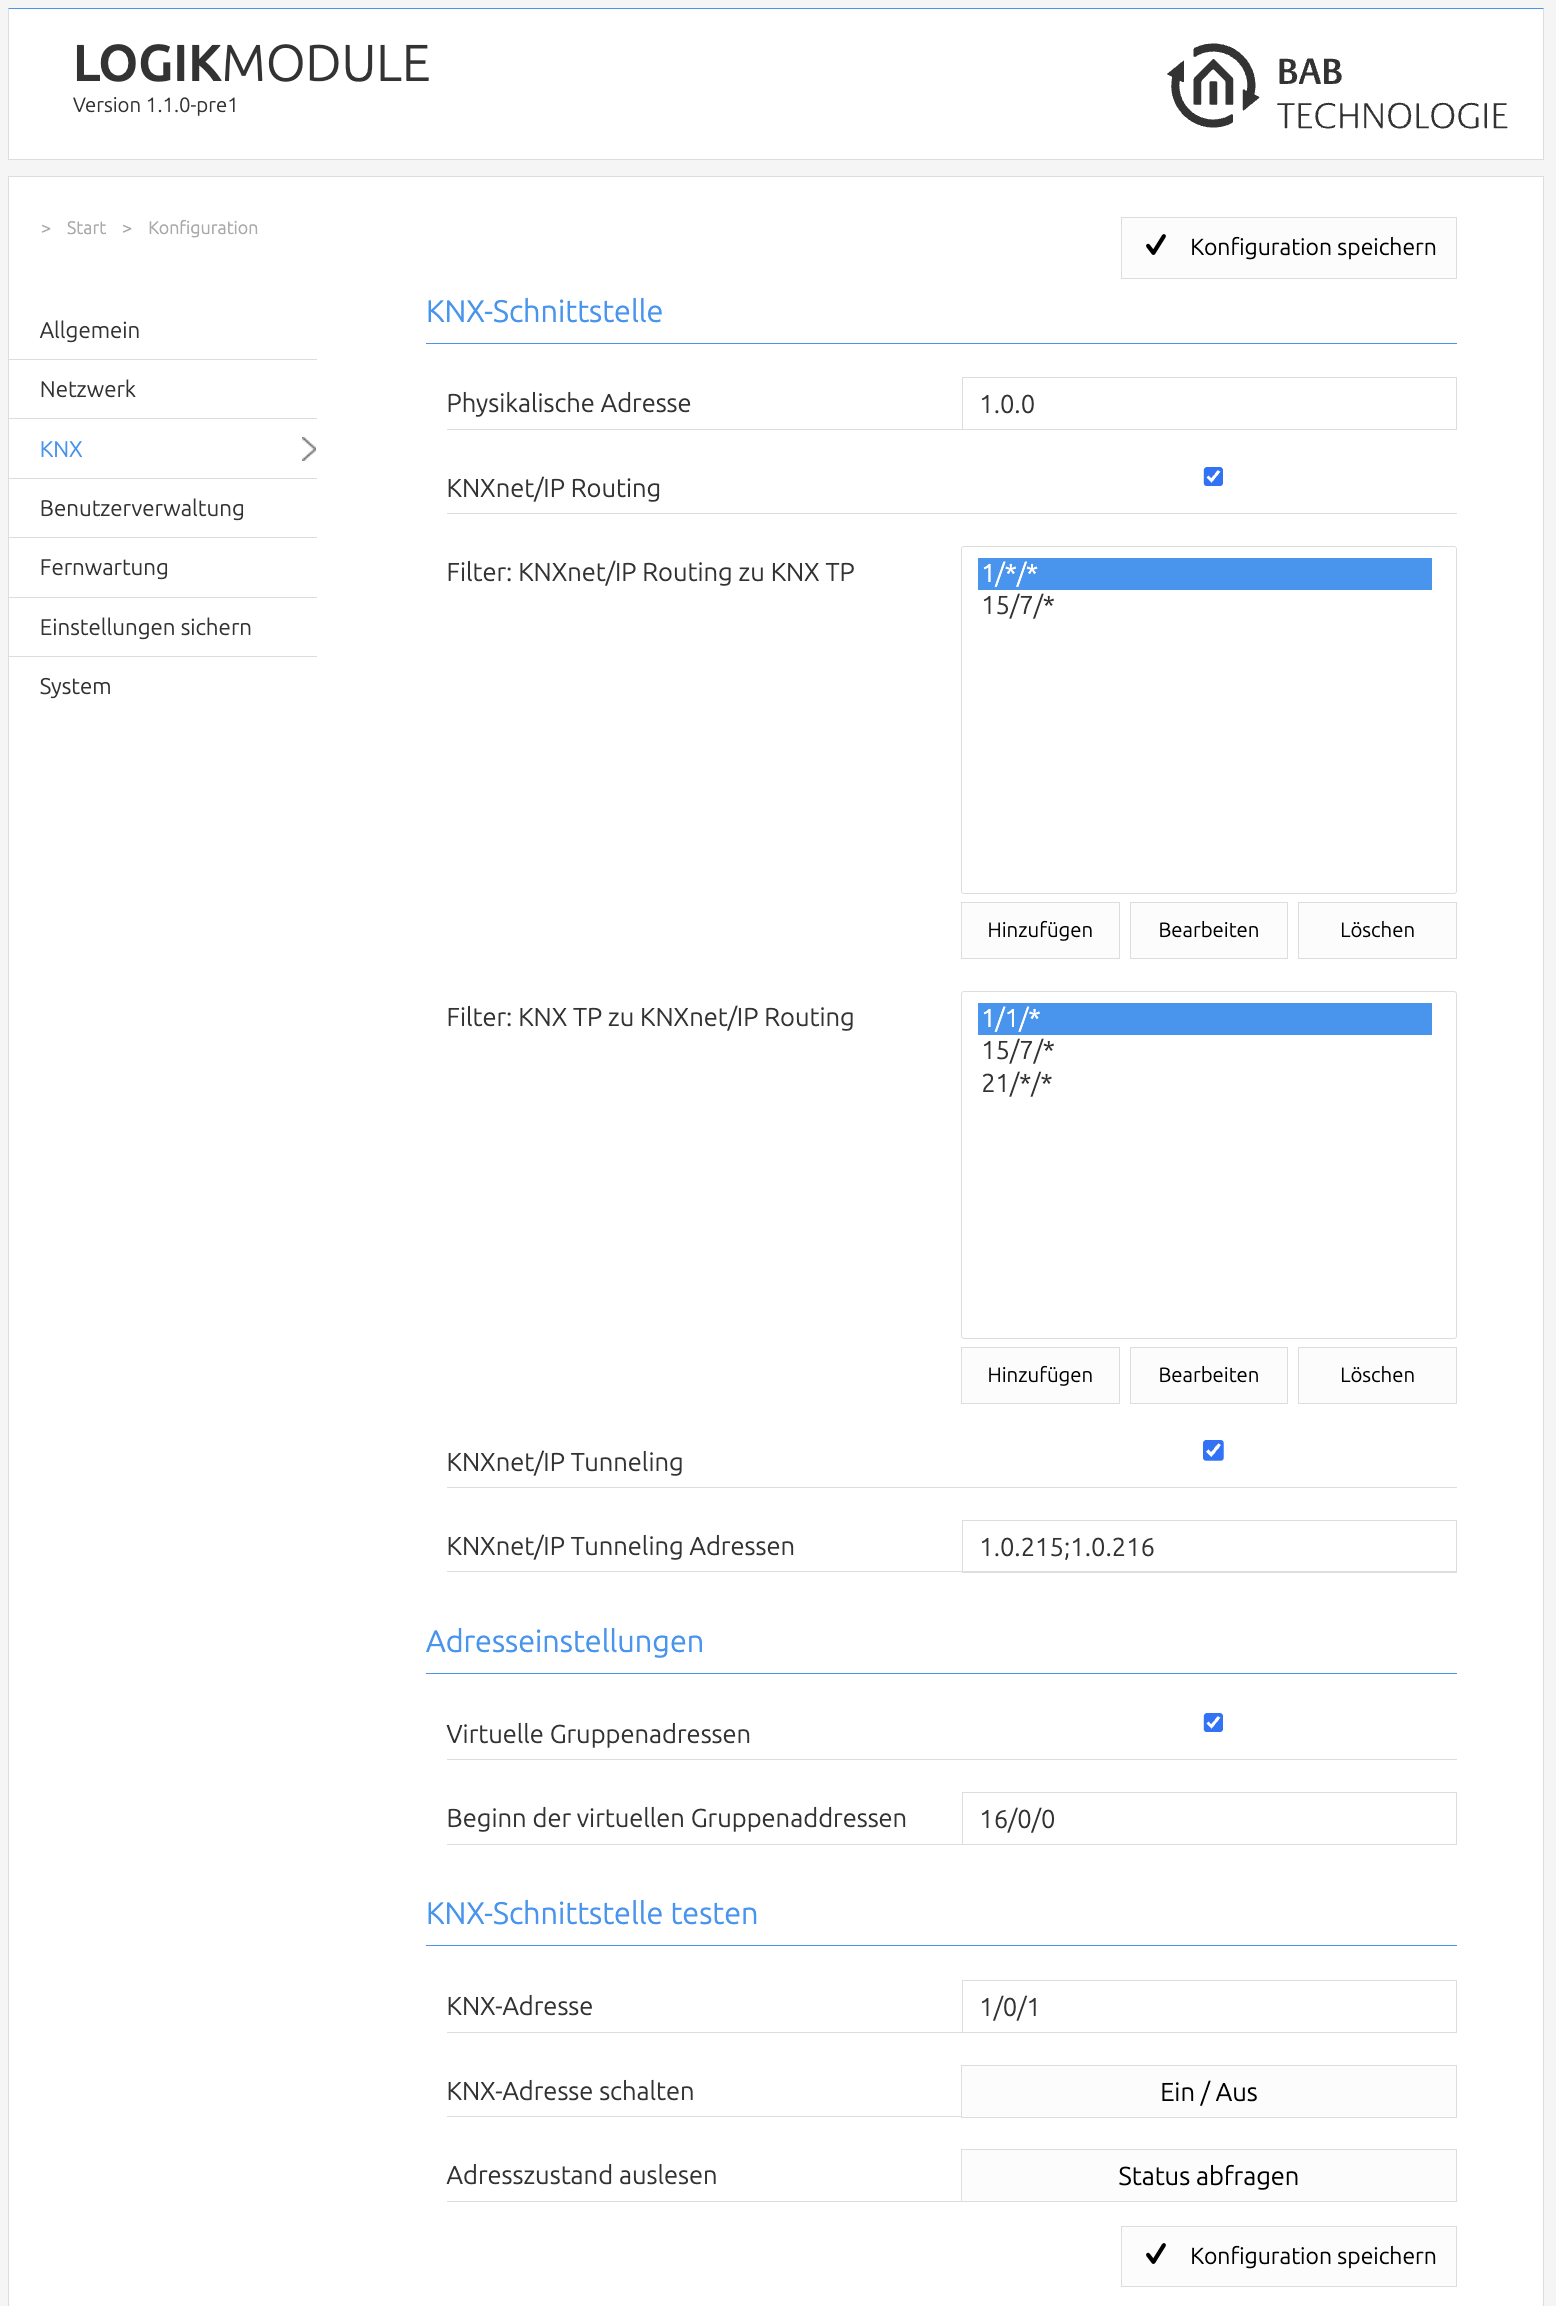The height and width of the screenshot is (2306, 1556).
Task: Click Hinzufügen under the first filter list
Action: (1040, 930)
